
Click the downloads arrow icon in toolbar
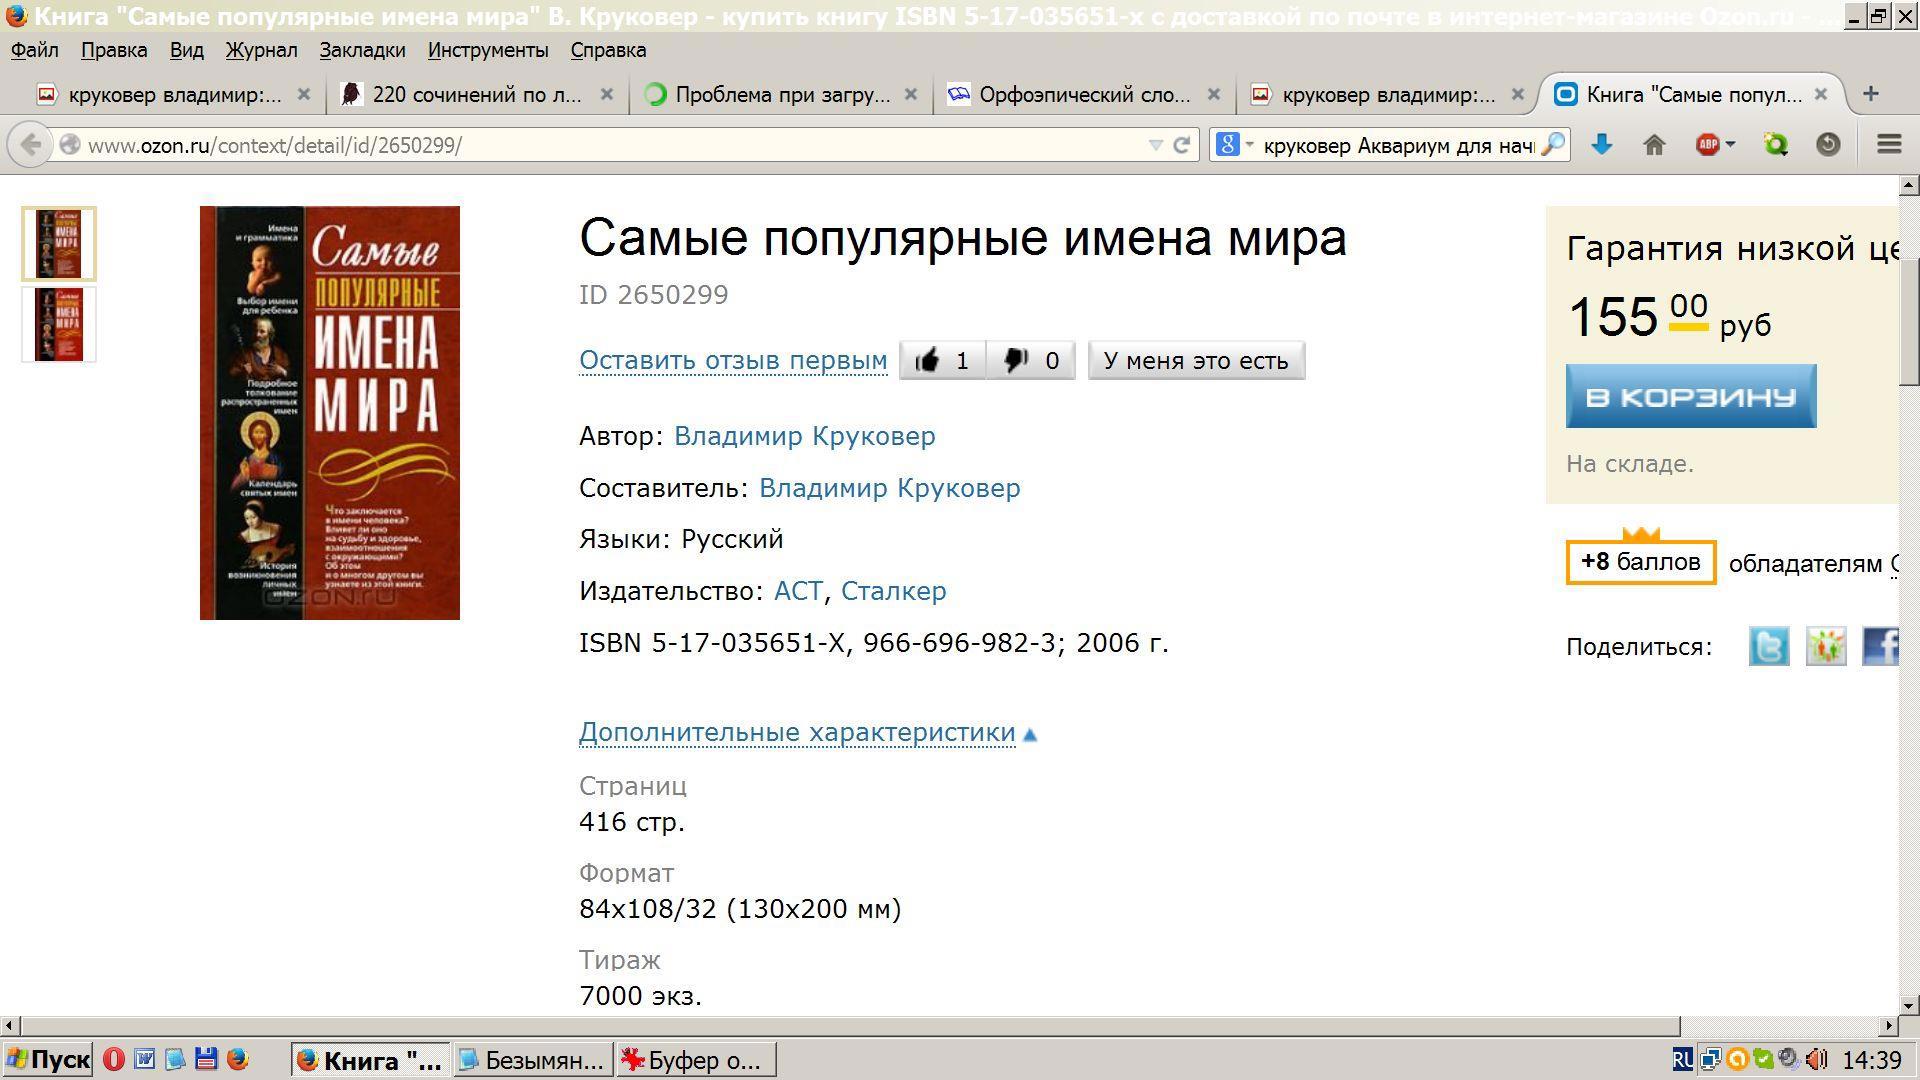[1601, 145]
